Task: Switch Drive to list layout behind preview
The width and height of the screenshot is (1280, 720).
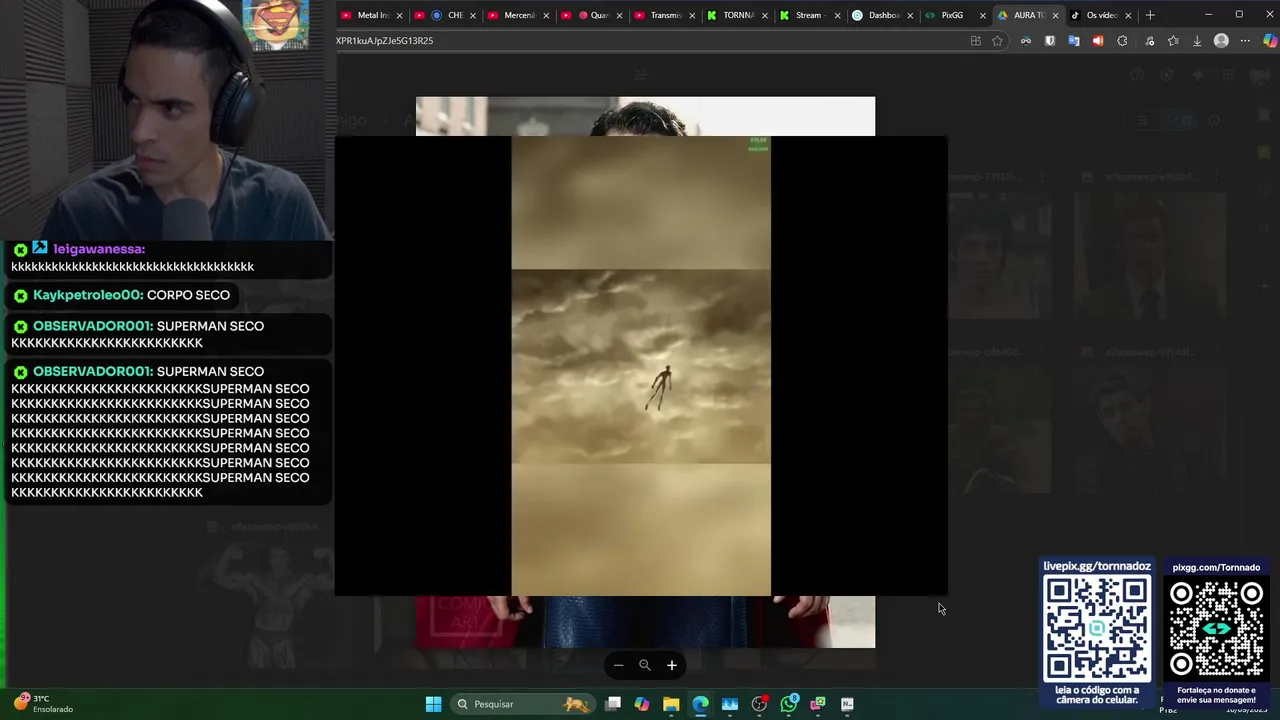Action: tap(1142, 120)
